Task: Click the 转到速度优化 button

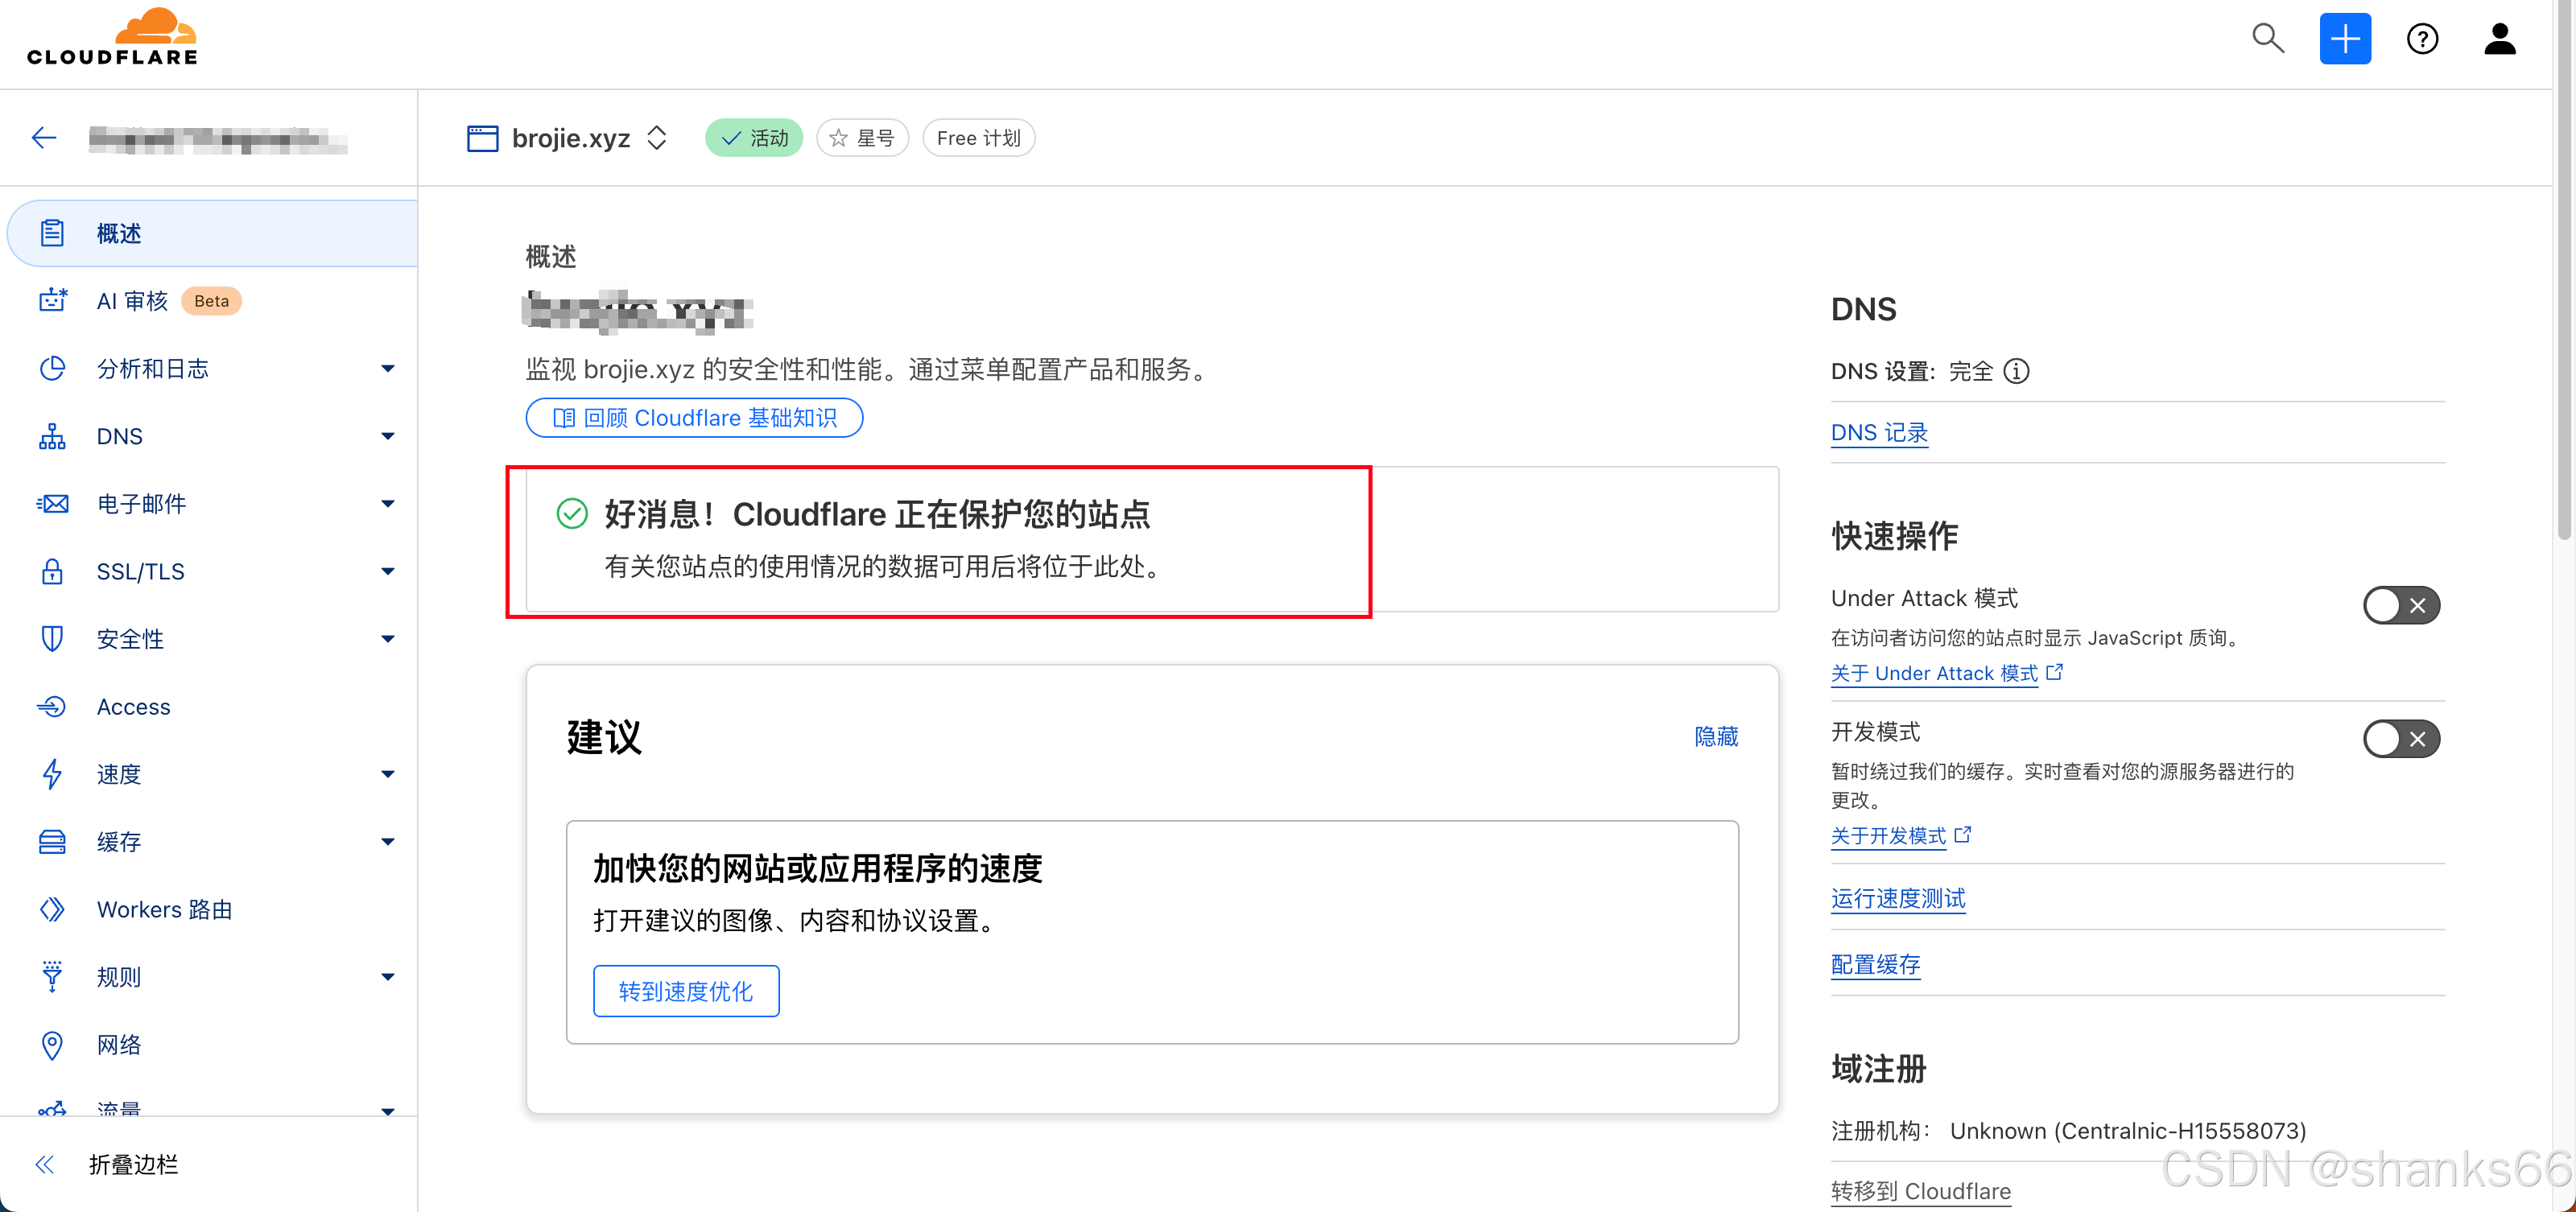Action: (685, 991)
